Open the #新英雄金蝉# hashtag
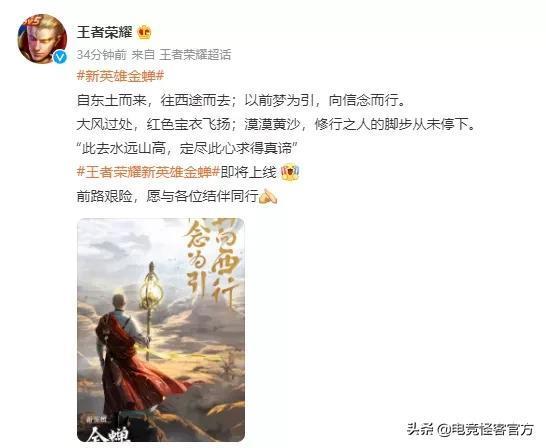 120,76
